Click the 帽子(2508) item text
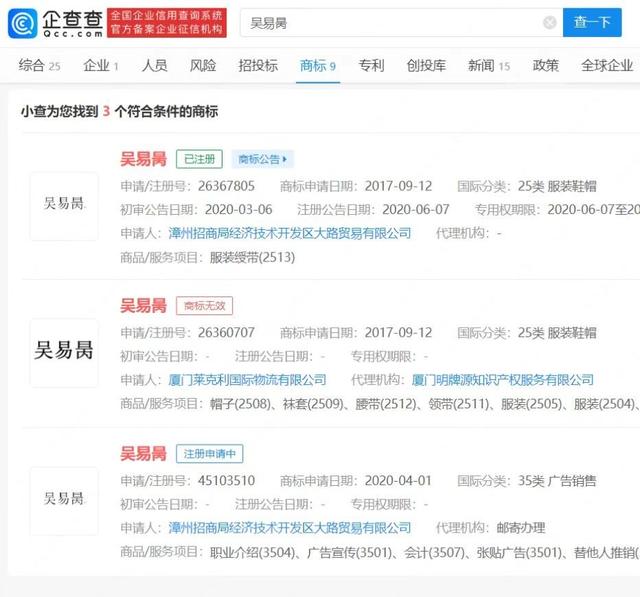This screenshot has height=597, width=640. 240,404
